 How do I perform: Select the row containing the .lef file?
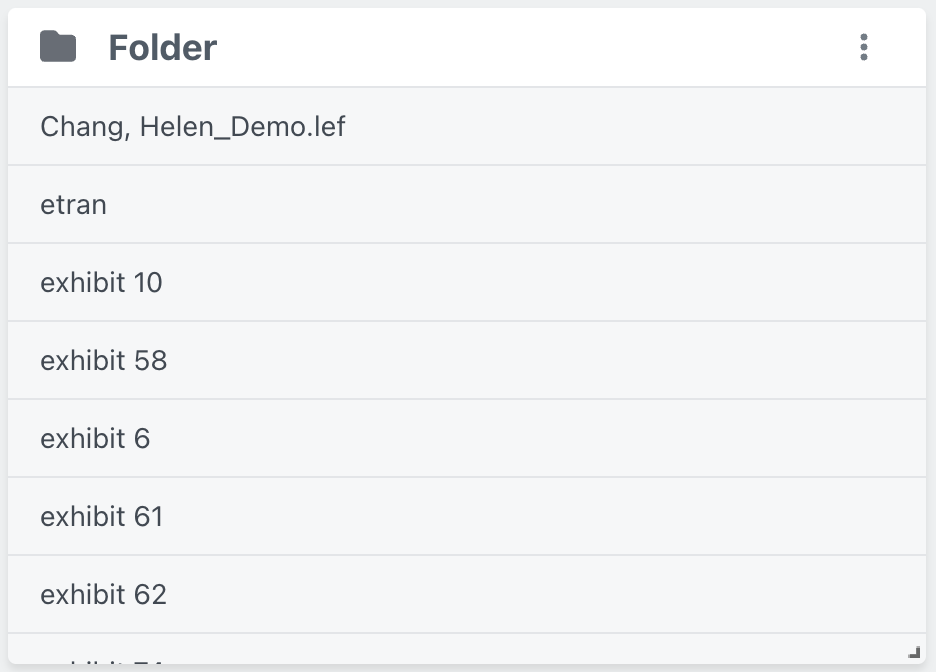[192, 127]
